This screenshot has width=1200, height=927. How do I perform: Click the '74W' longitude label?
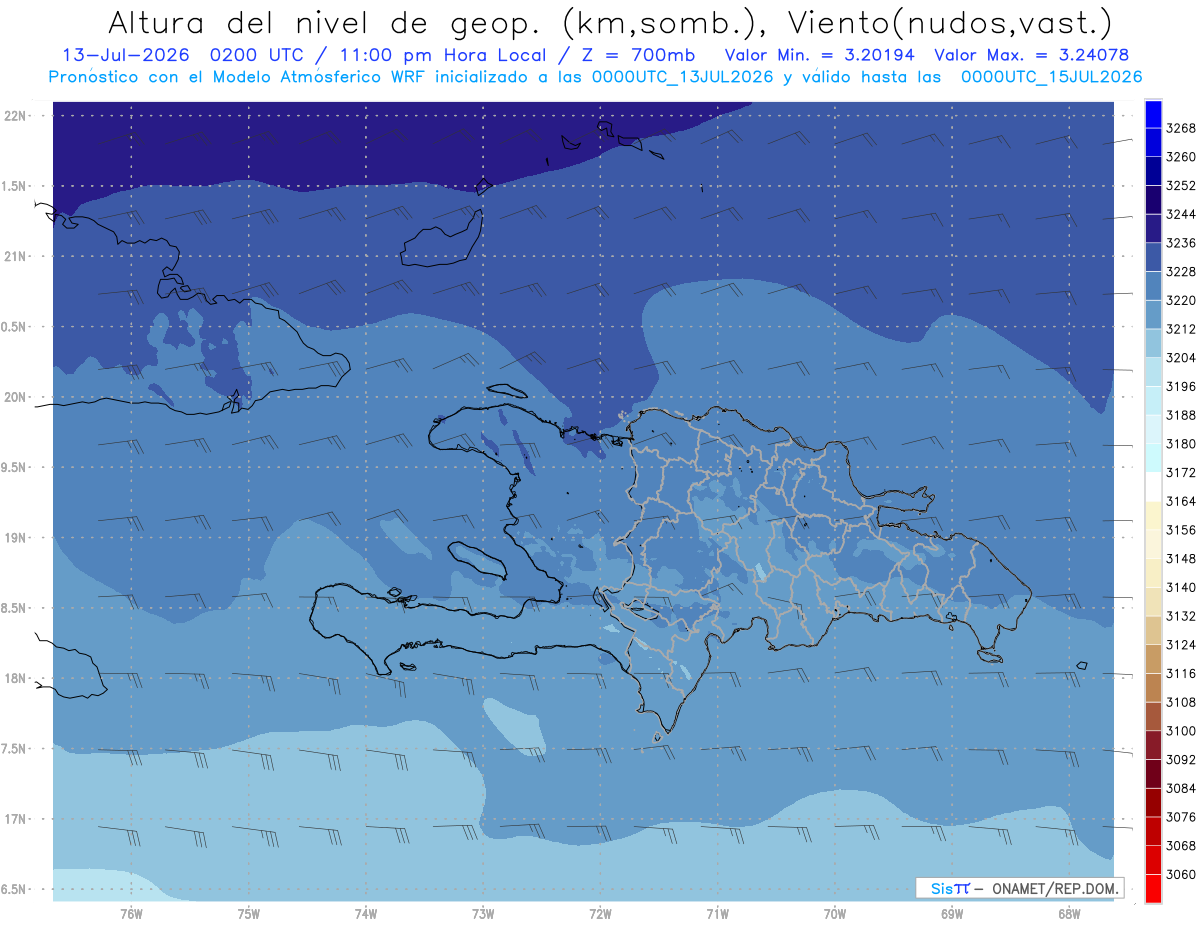coord(365,913)
